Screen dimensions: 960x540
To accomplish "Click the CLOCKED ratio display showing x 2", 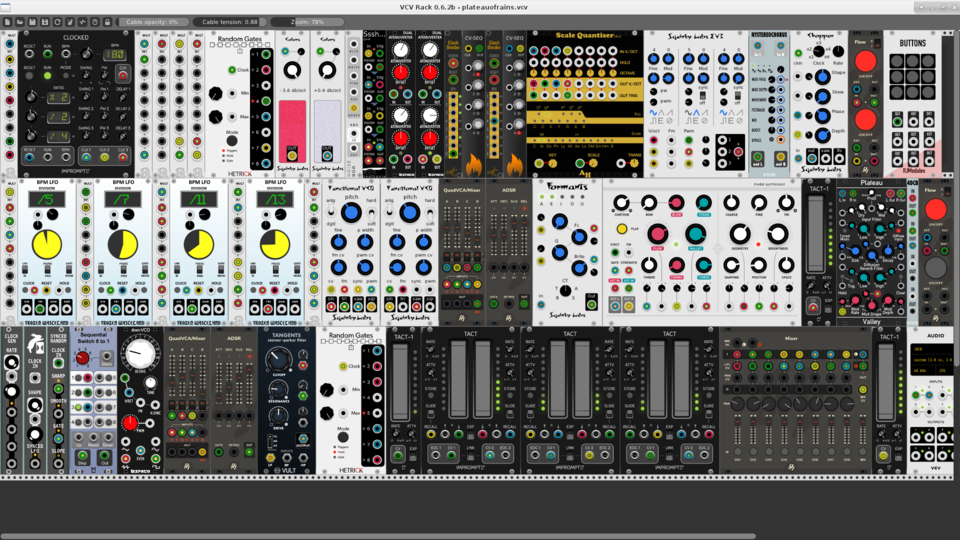I will (58, 98).
